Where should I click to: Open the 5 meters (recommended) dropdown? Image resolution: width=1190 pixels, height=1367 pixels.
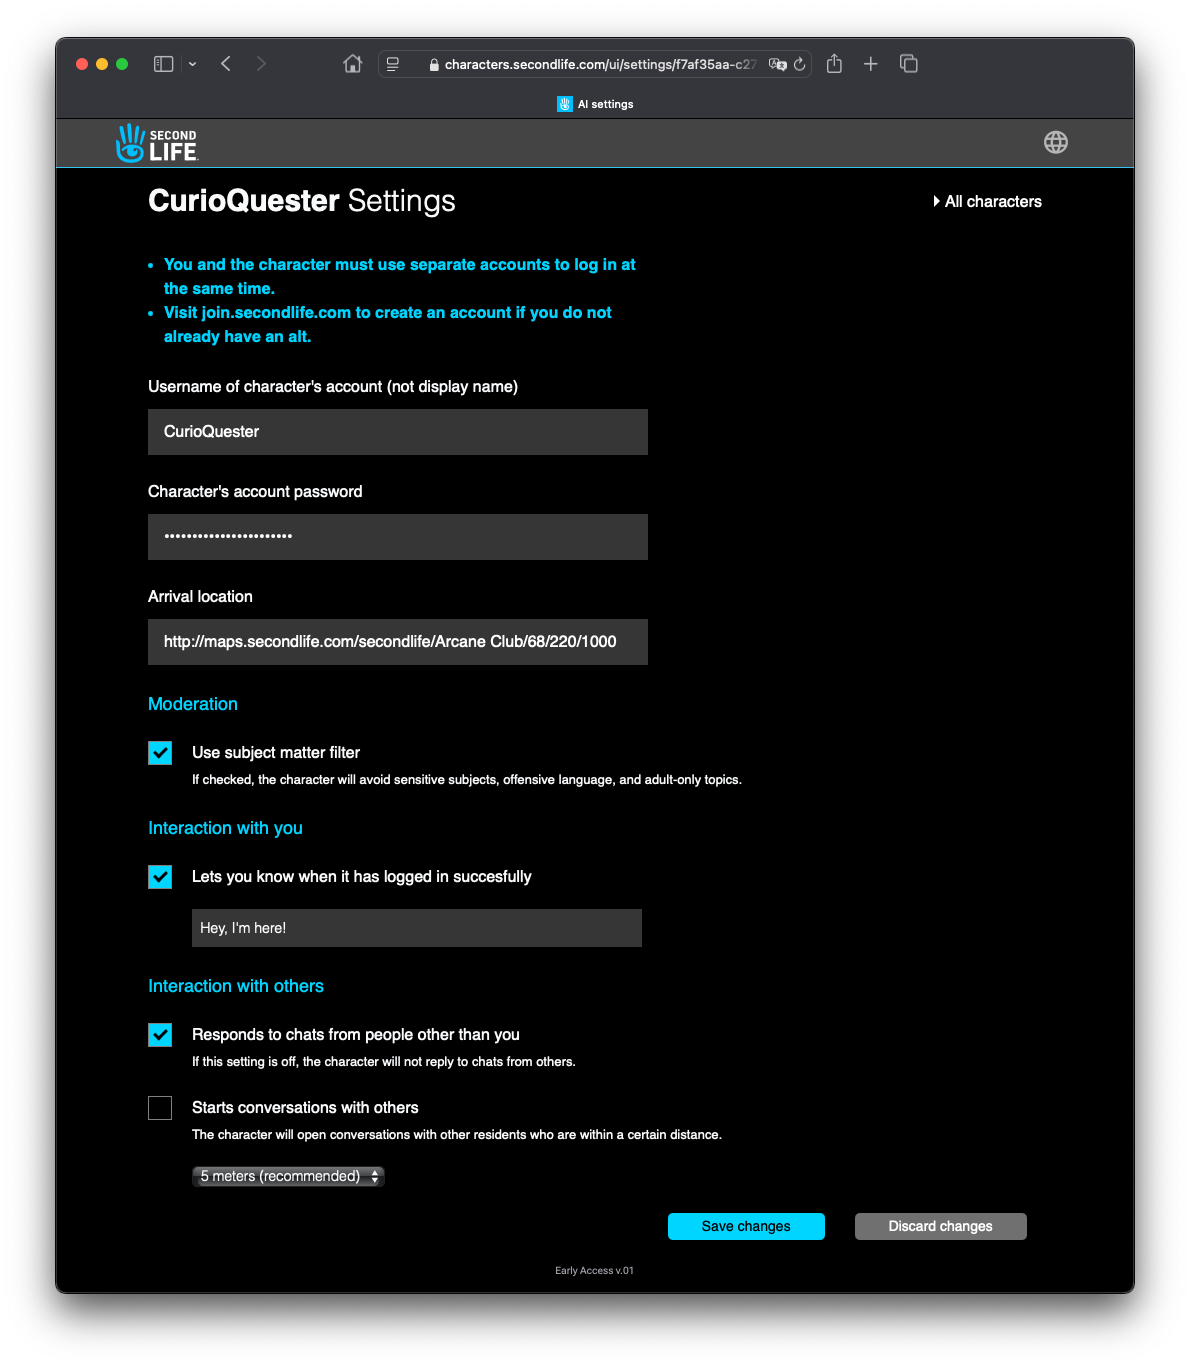(x=288, y=1176)
